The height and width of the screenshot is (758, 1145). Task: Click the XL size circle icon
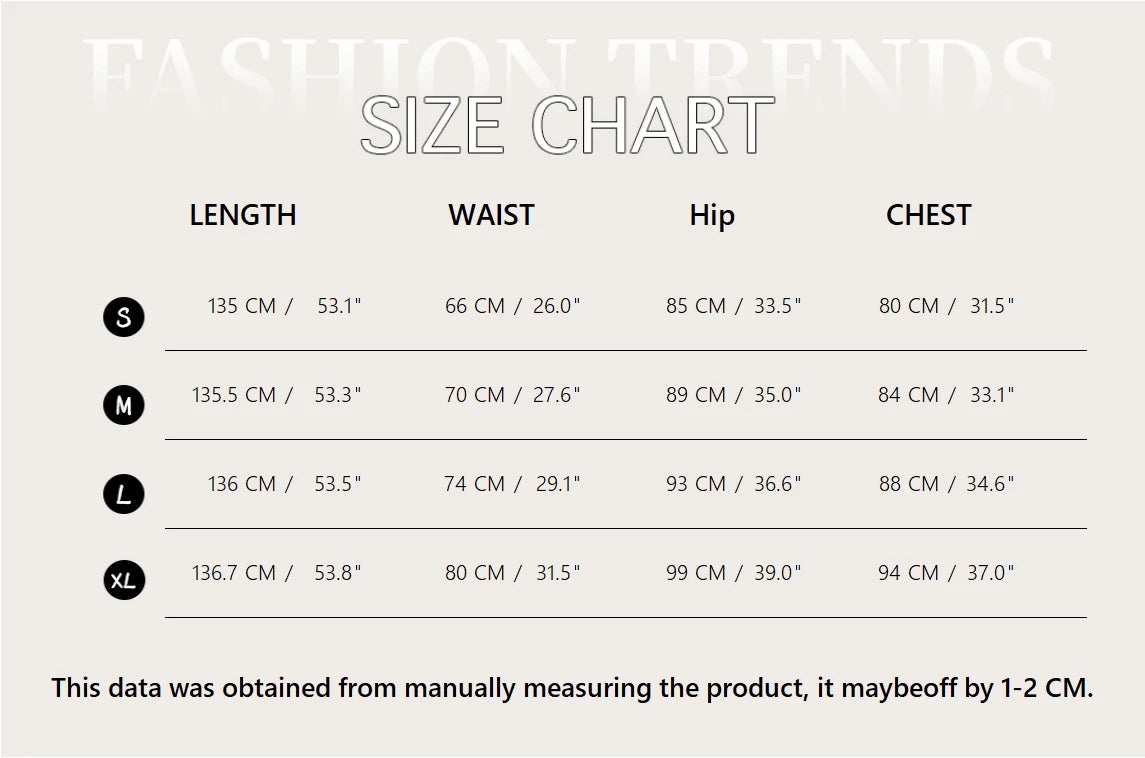coord(124,581)
